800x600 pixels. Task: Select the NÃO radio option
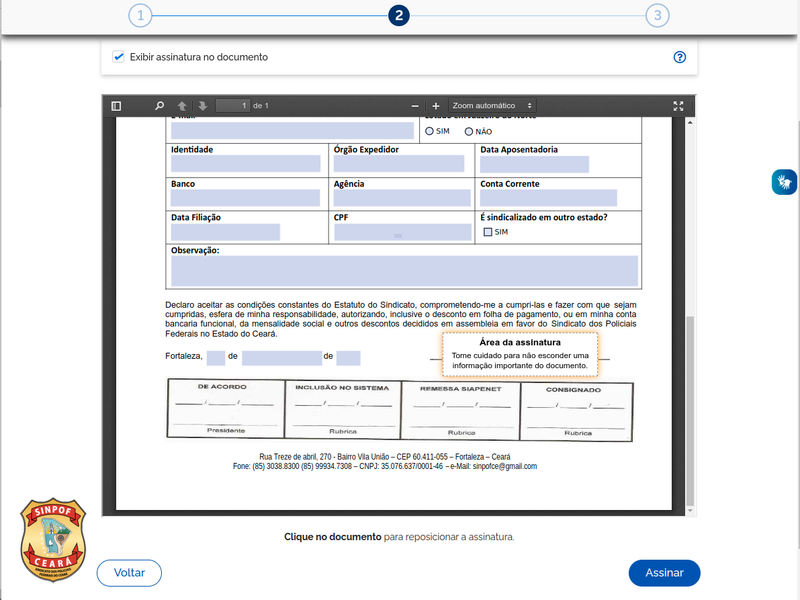pos(469,132)
